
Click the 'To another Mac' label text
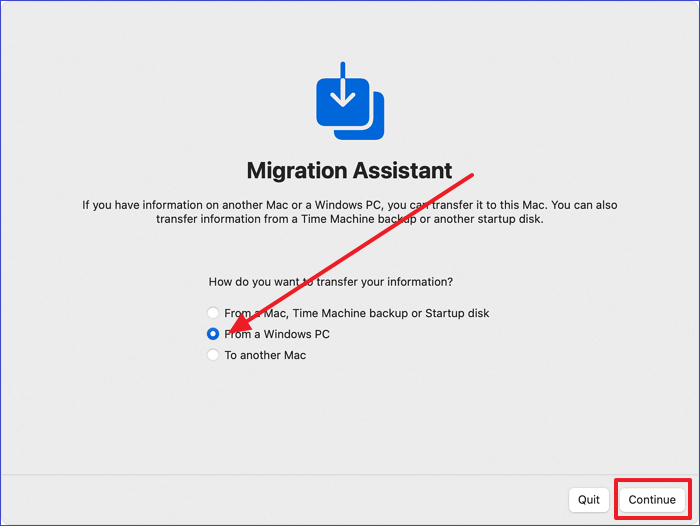(x=265, y=355)
